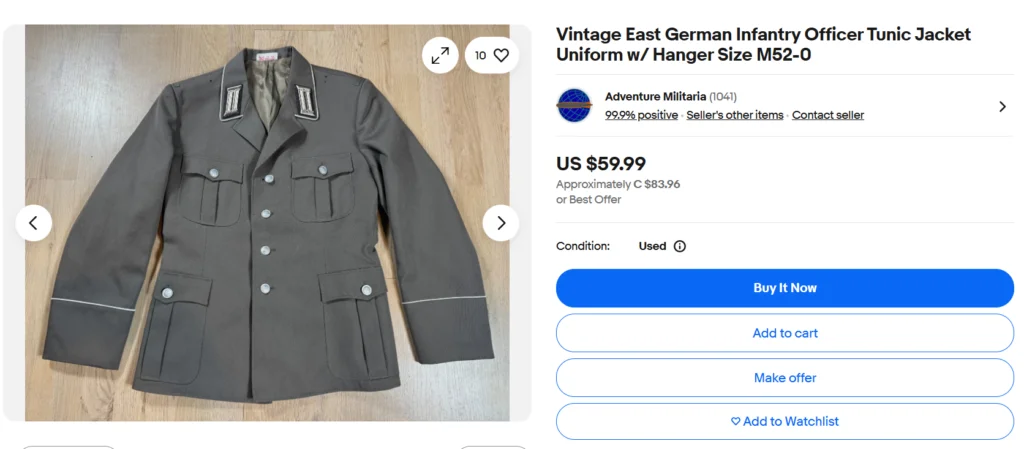Advance to the next product image

[x=501, y=223]
